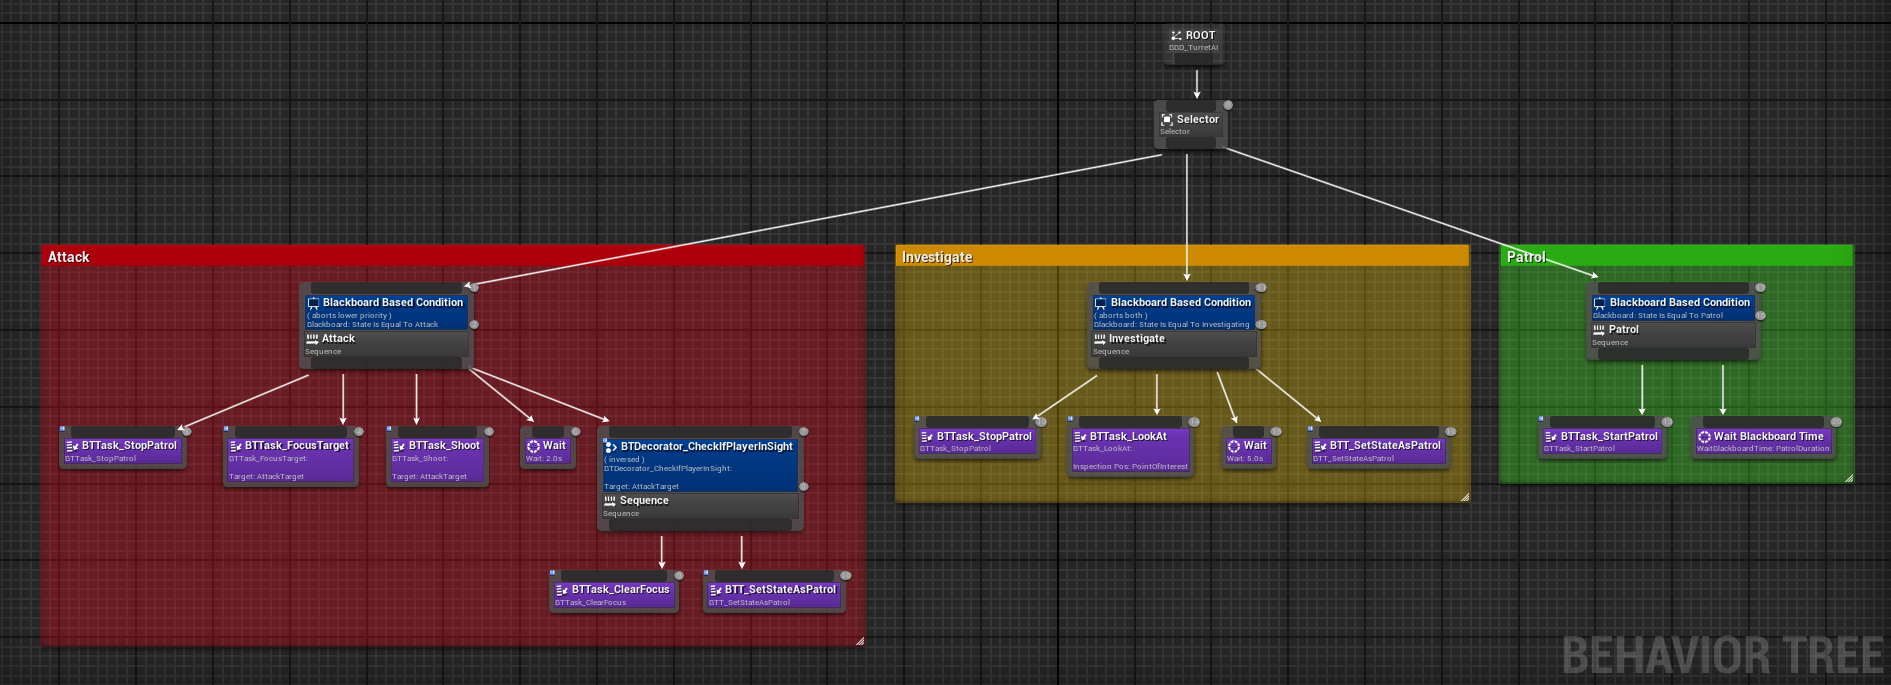
Task: Click the Wait Blackboard Time clock icon
Action: coord(1704,437)
